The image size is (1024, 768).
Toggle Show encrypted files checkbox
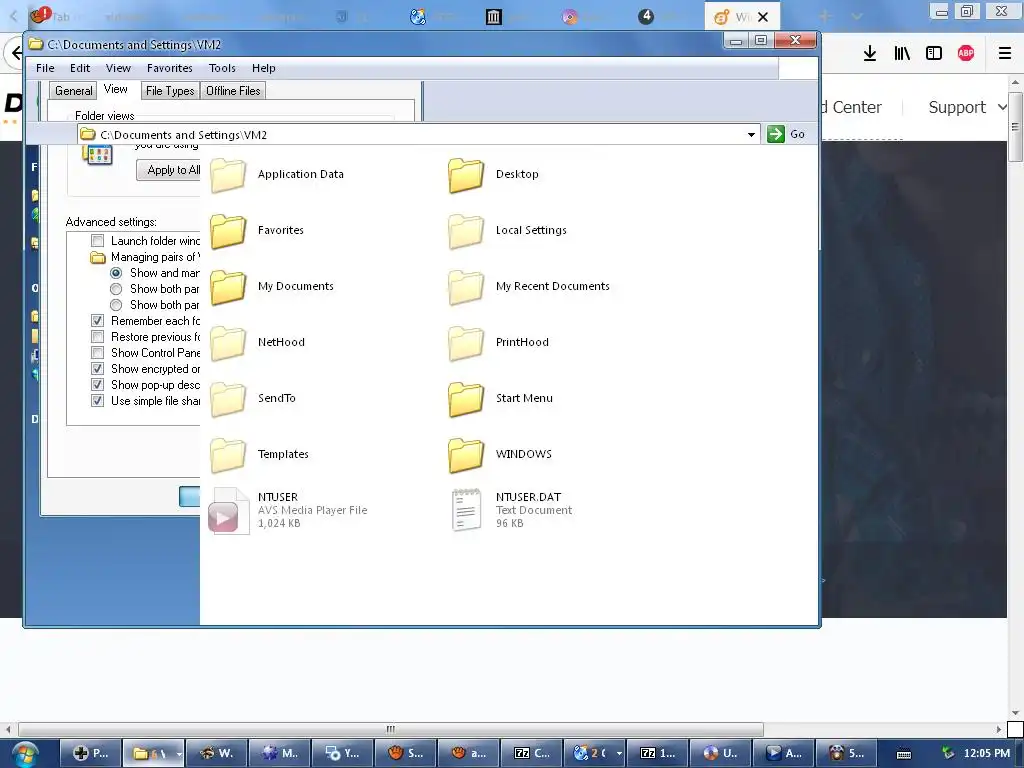(x=97, y=369)
